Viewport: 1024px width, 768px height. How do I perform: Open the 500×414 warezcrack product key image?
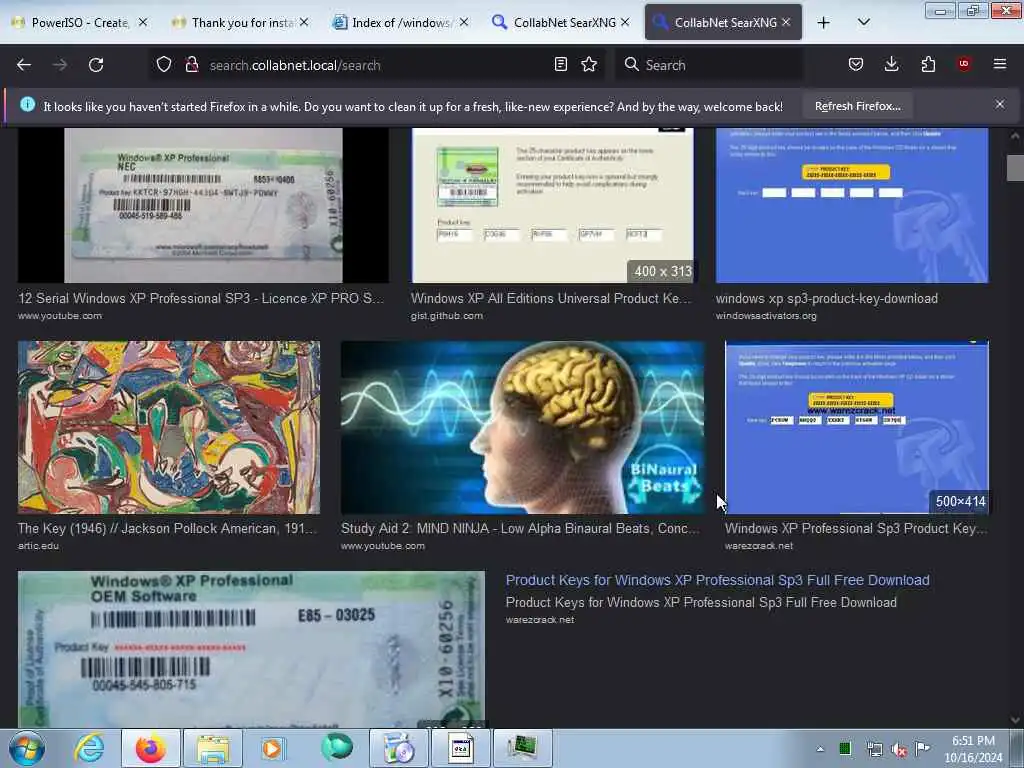[856, 427]
